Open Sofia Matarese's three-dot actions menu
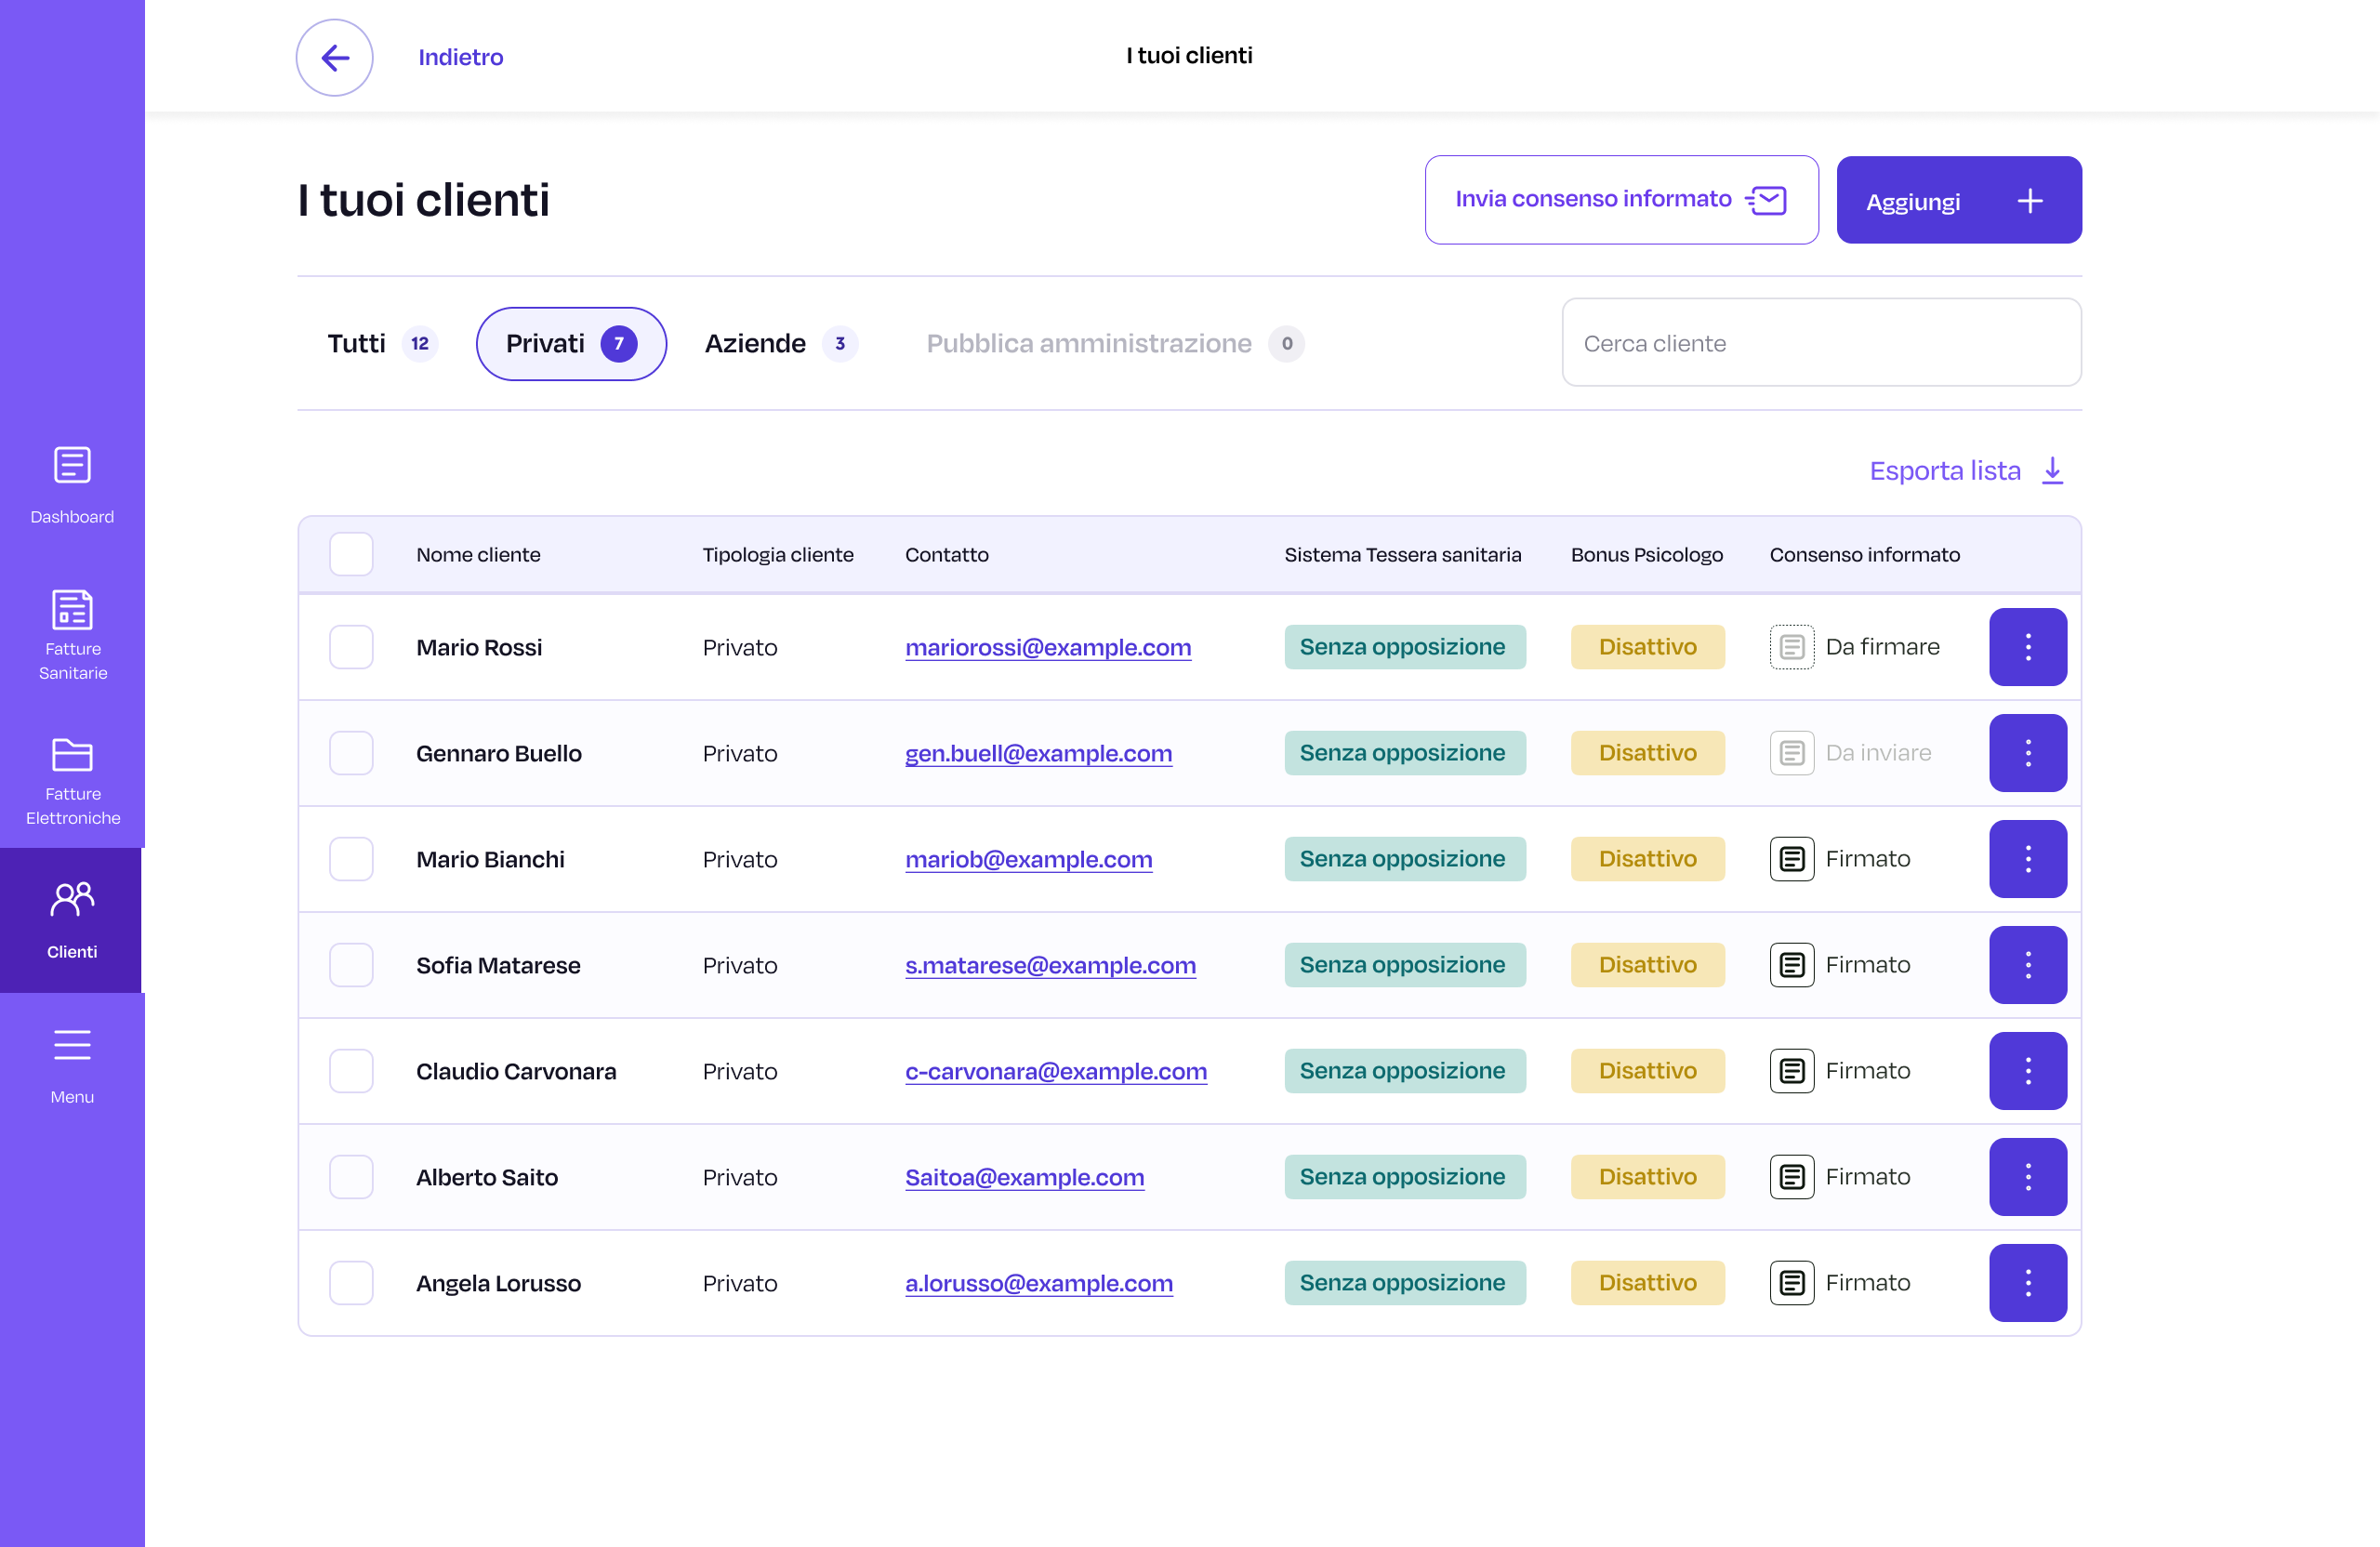2380x1547 pixels. (2027, 965)
